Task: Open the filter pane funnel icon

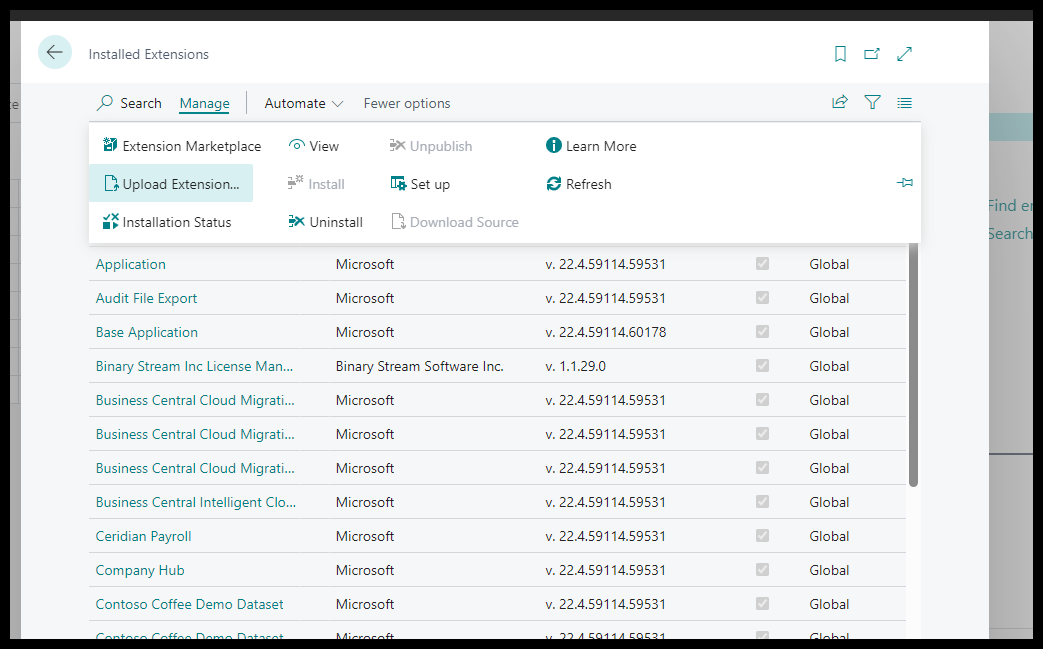Action: point(872,102)
